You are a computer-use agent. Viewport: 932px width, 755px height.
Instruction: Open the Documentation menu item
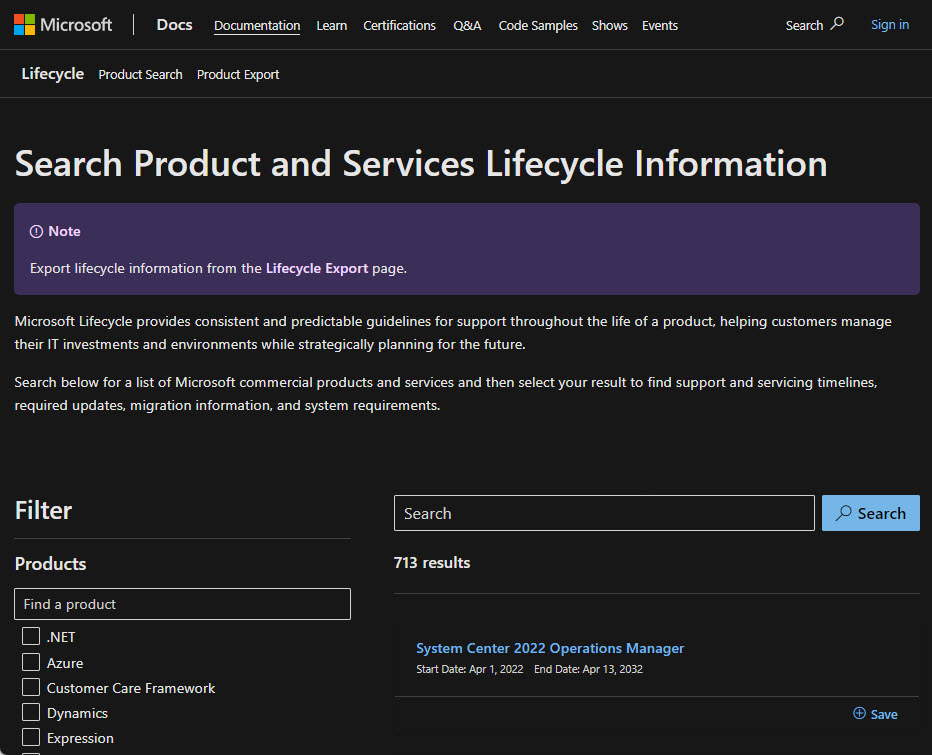point(257,26)
